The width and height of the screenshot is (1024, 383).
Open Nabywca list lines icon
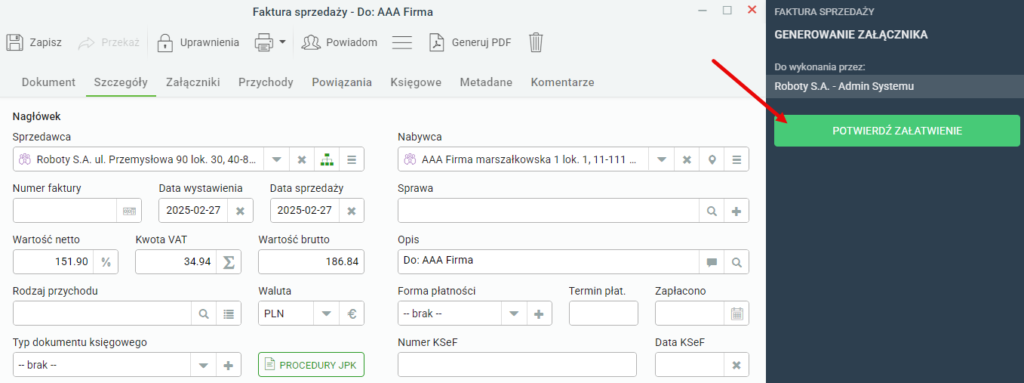pyautogui.click(x=737, y=159)
